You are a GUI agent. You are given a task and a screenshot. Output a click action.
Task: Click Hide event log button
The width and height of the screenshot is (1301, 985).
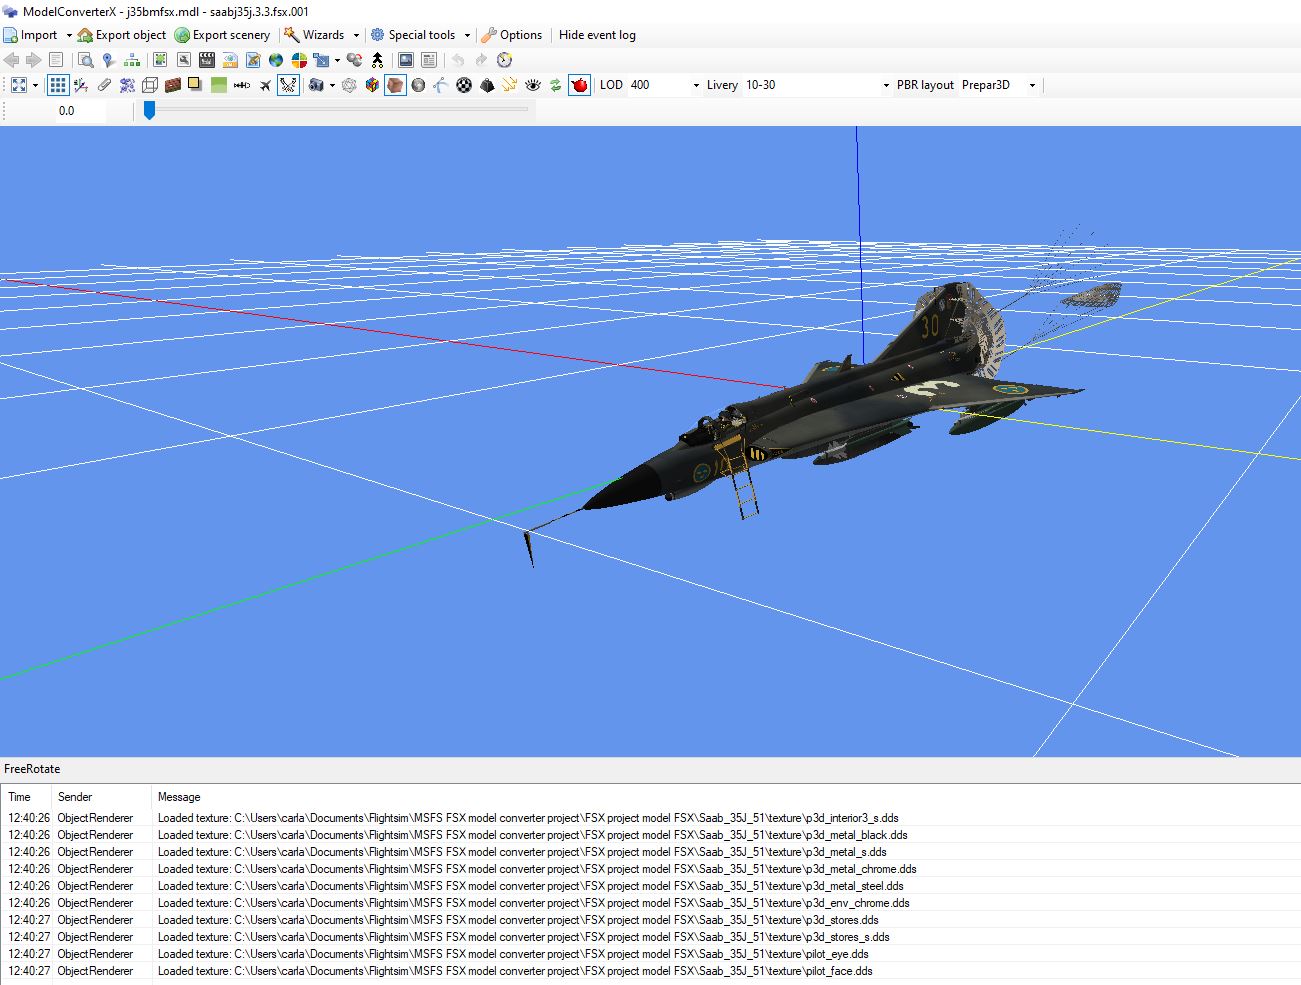point(597,35)
